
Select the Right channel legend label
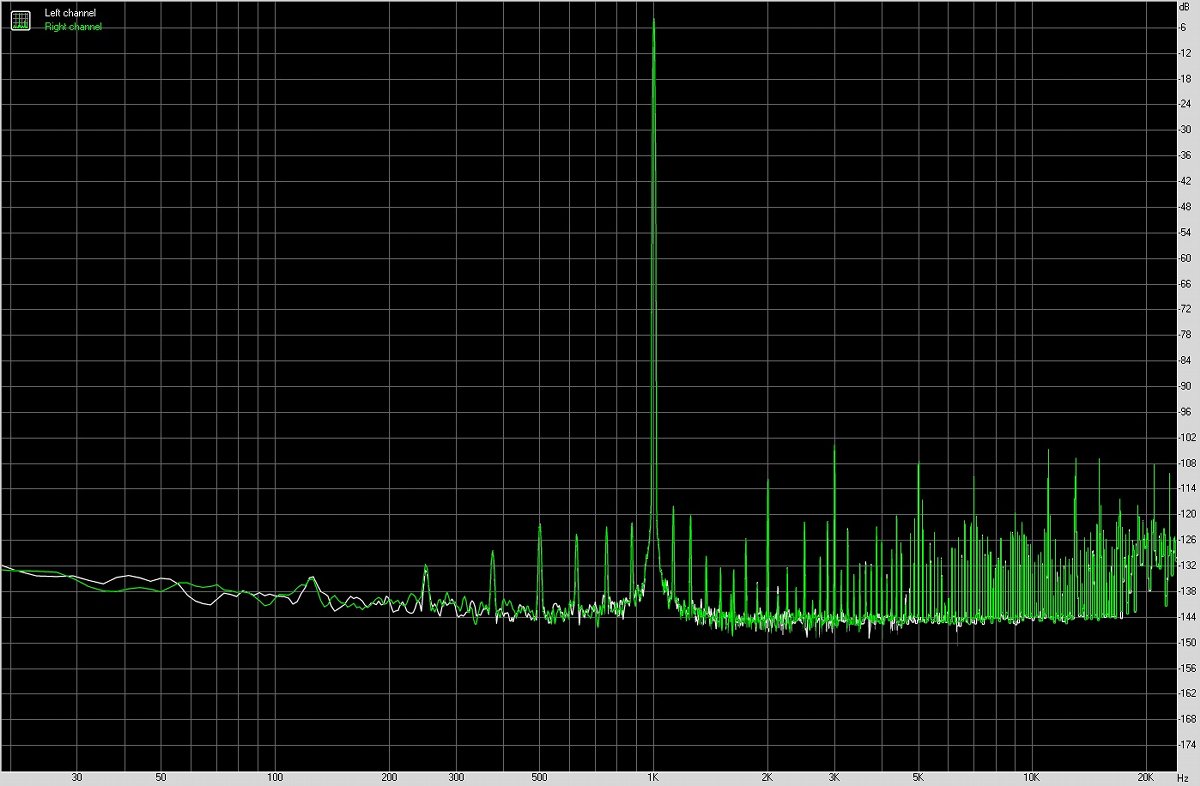73,27
